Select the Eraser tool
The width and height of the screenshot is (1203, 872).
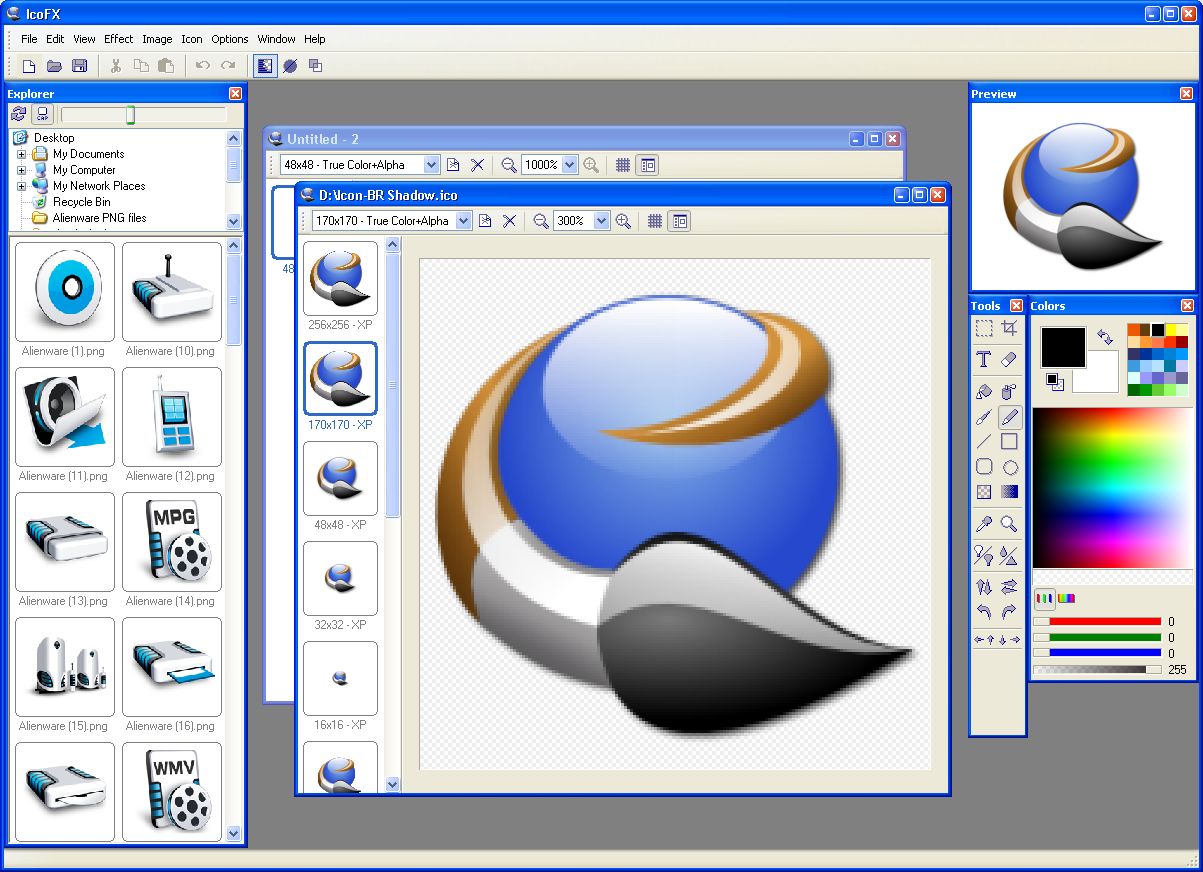click(1009, 359)
